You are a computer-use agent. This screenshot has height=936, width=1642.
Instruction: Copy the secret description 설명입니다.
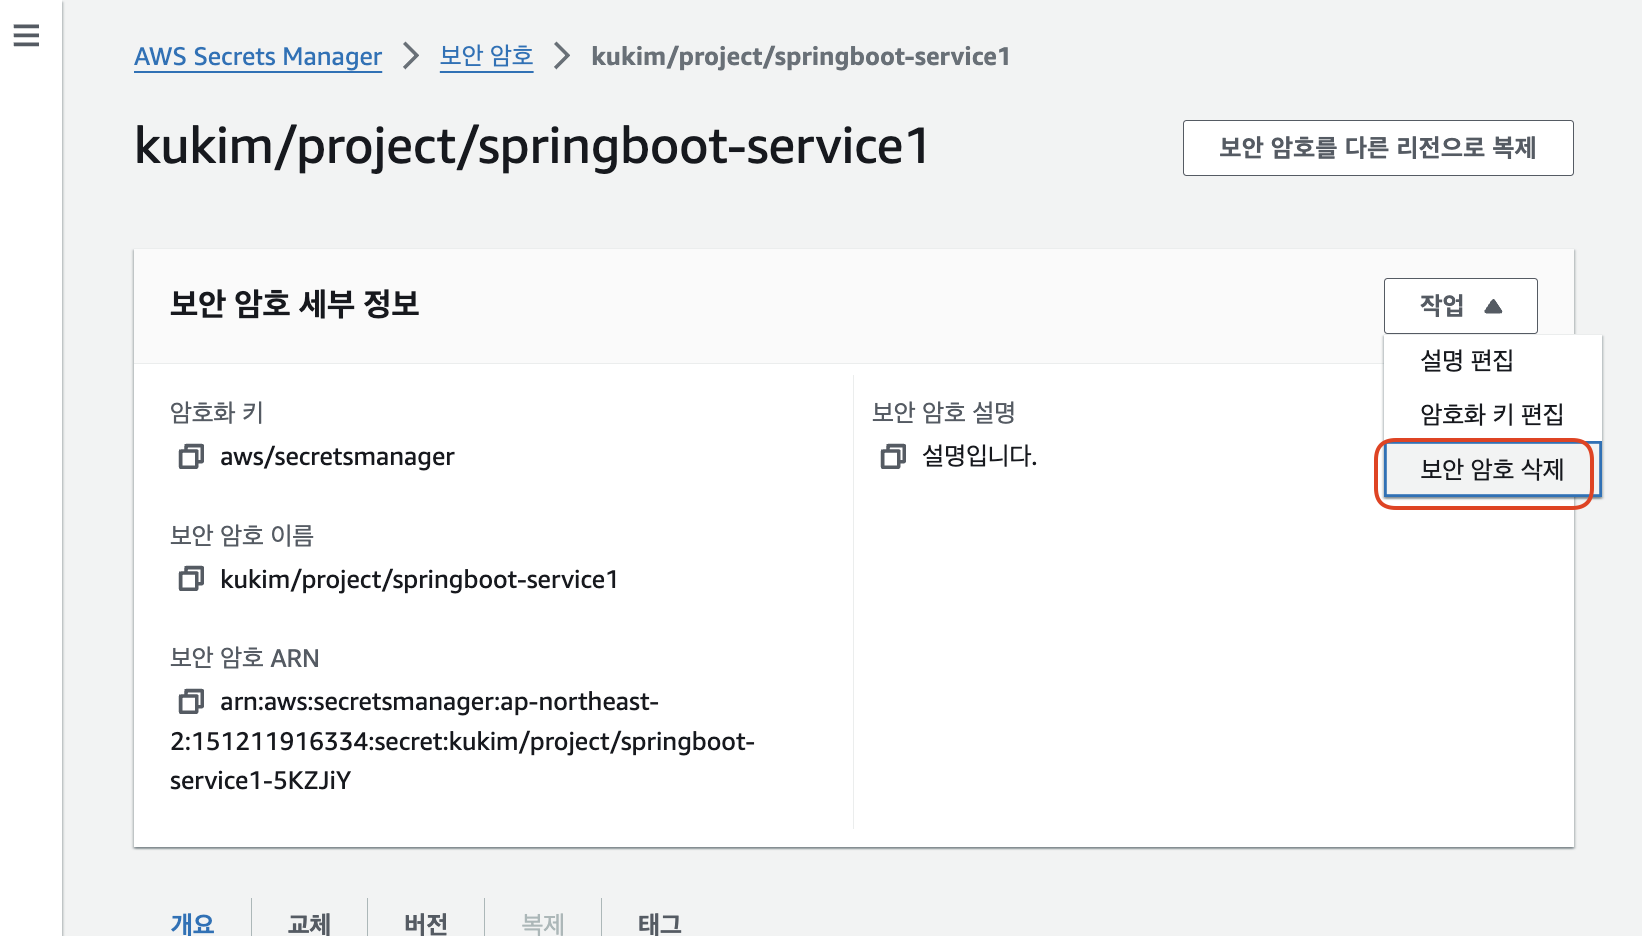point(893,457)
